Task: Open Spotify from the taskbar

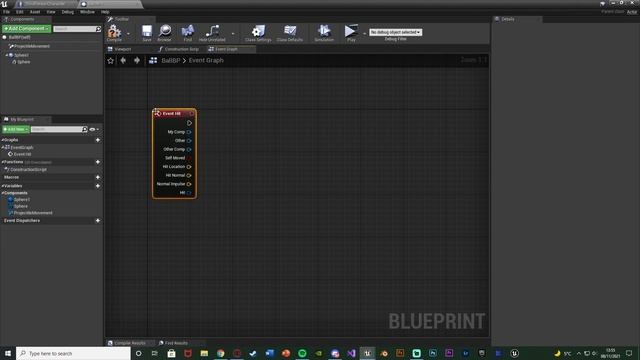Action: pyautogui.click(x=302, y=353)
